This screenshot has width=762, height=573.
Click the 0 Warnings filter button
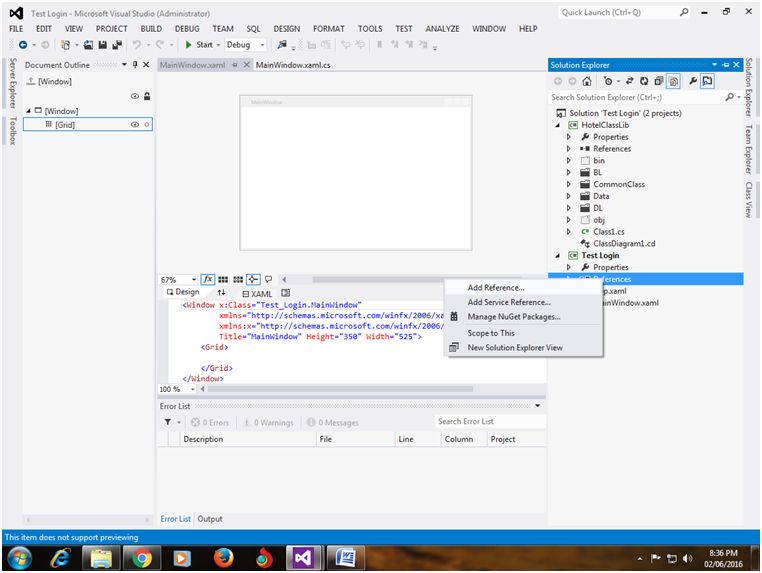click(267, 422)
